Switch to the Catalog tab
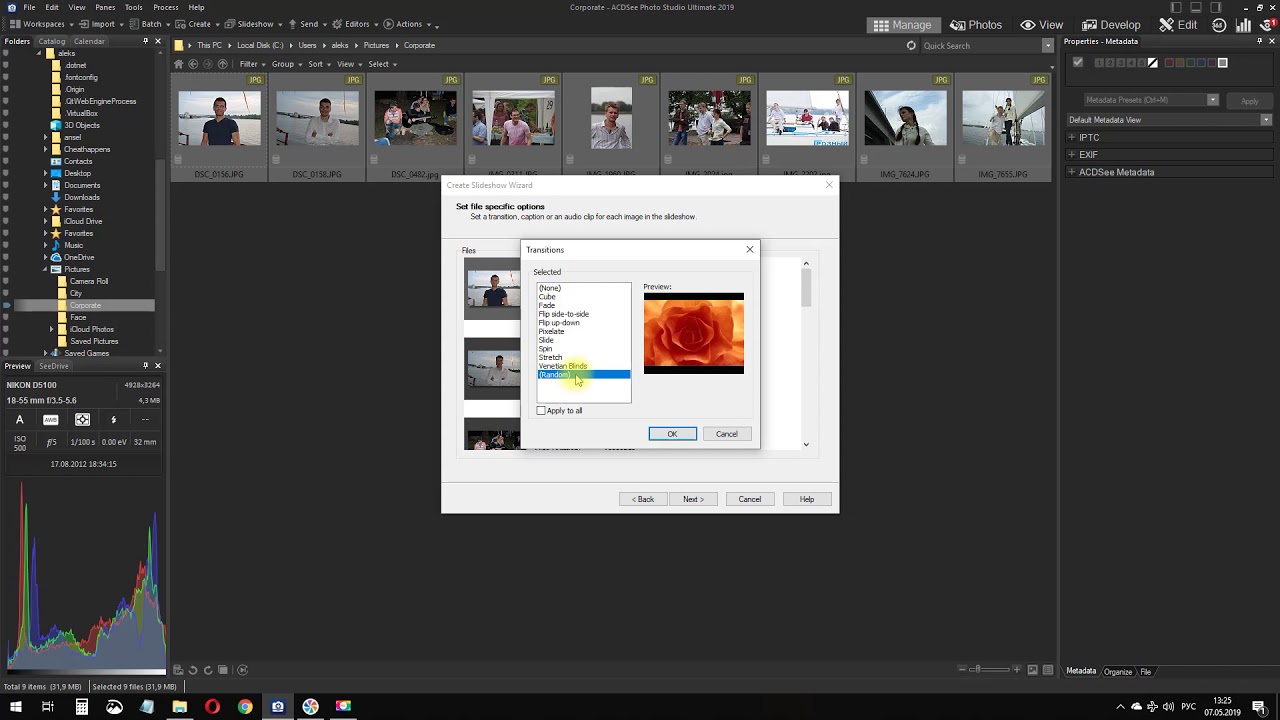 tap(51, 41)
